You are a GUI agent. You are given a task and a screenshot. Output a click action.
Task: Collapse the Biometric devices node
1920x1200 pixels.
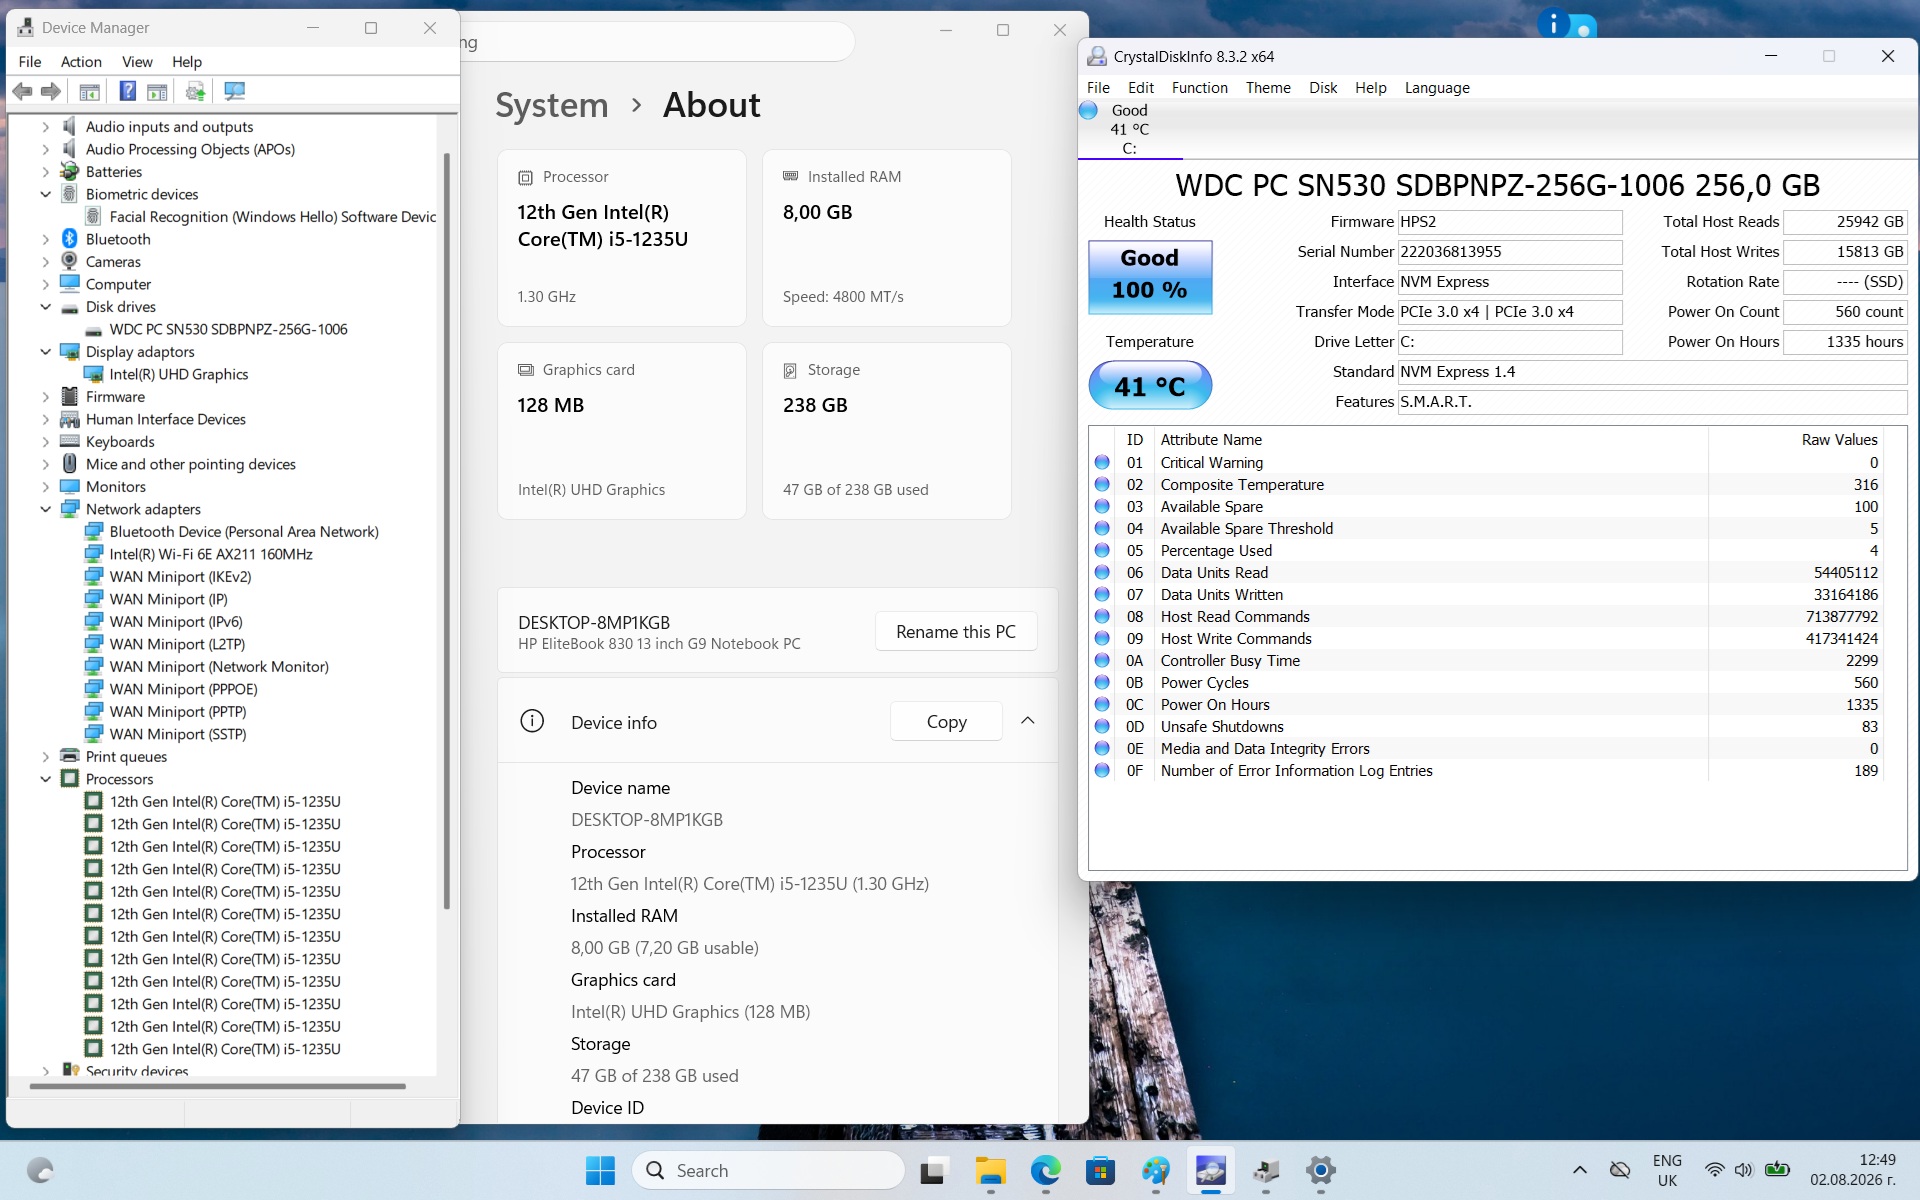point(45,194)
